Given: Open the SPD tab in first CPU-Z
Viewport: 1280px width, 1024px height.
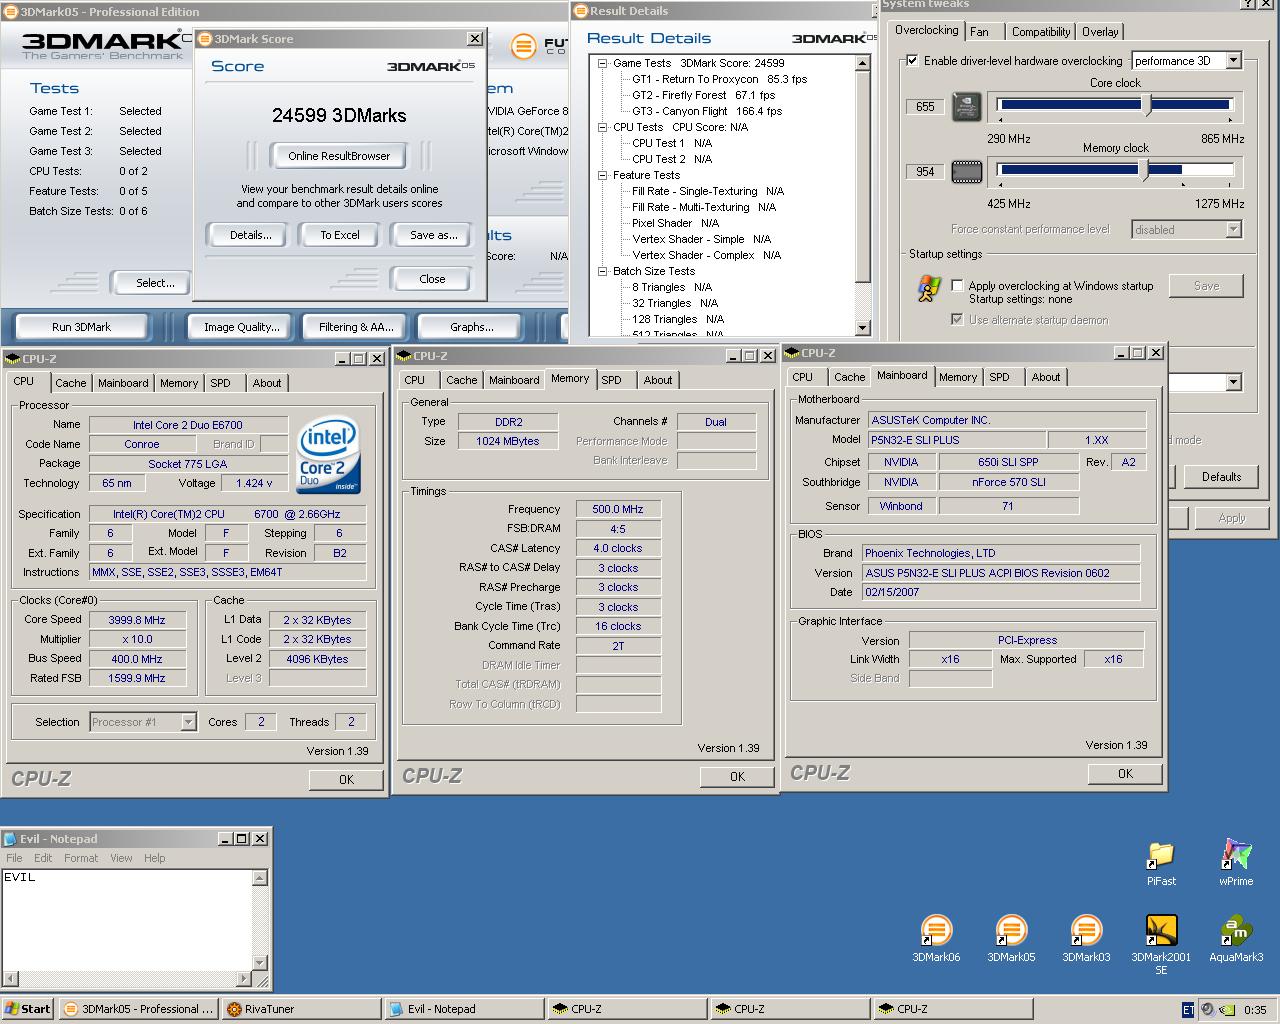Looking at the screenshot, I should tap(220, 383).
